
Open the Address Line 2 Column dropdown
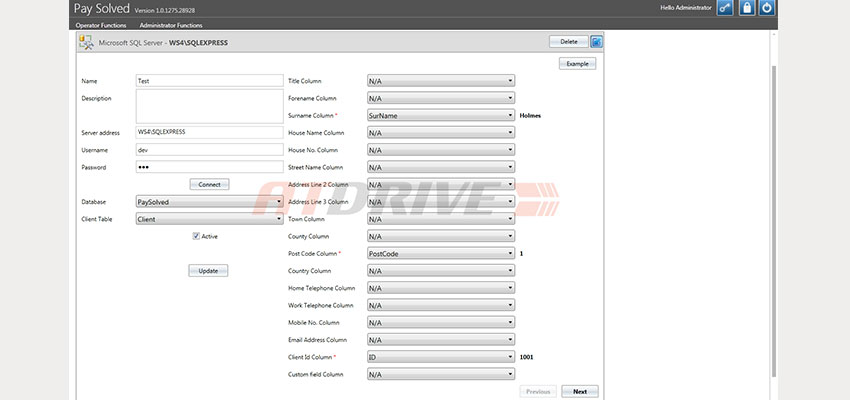click(441, 184)
